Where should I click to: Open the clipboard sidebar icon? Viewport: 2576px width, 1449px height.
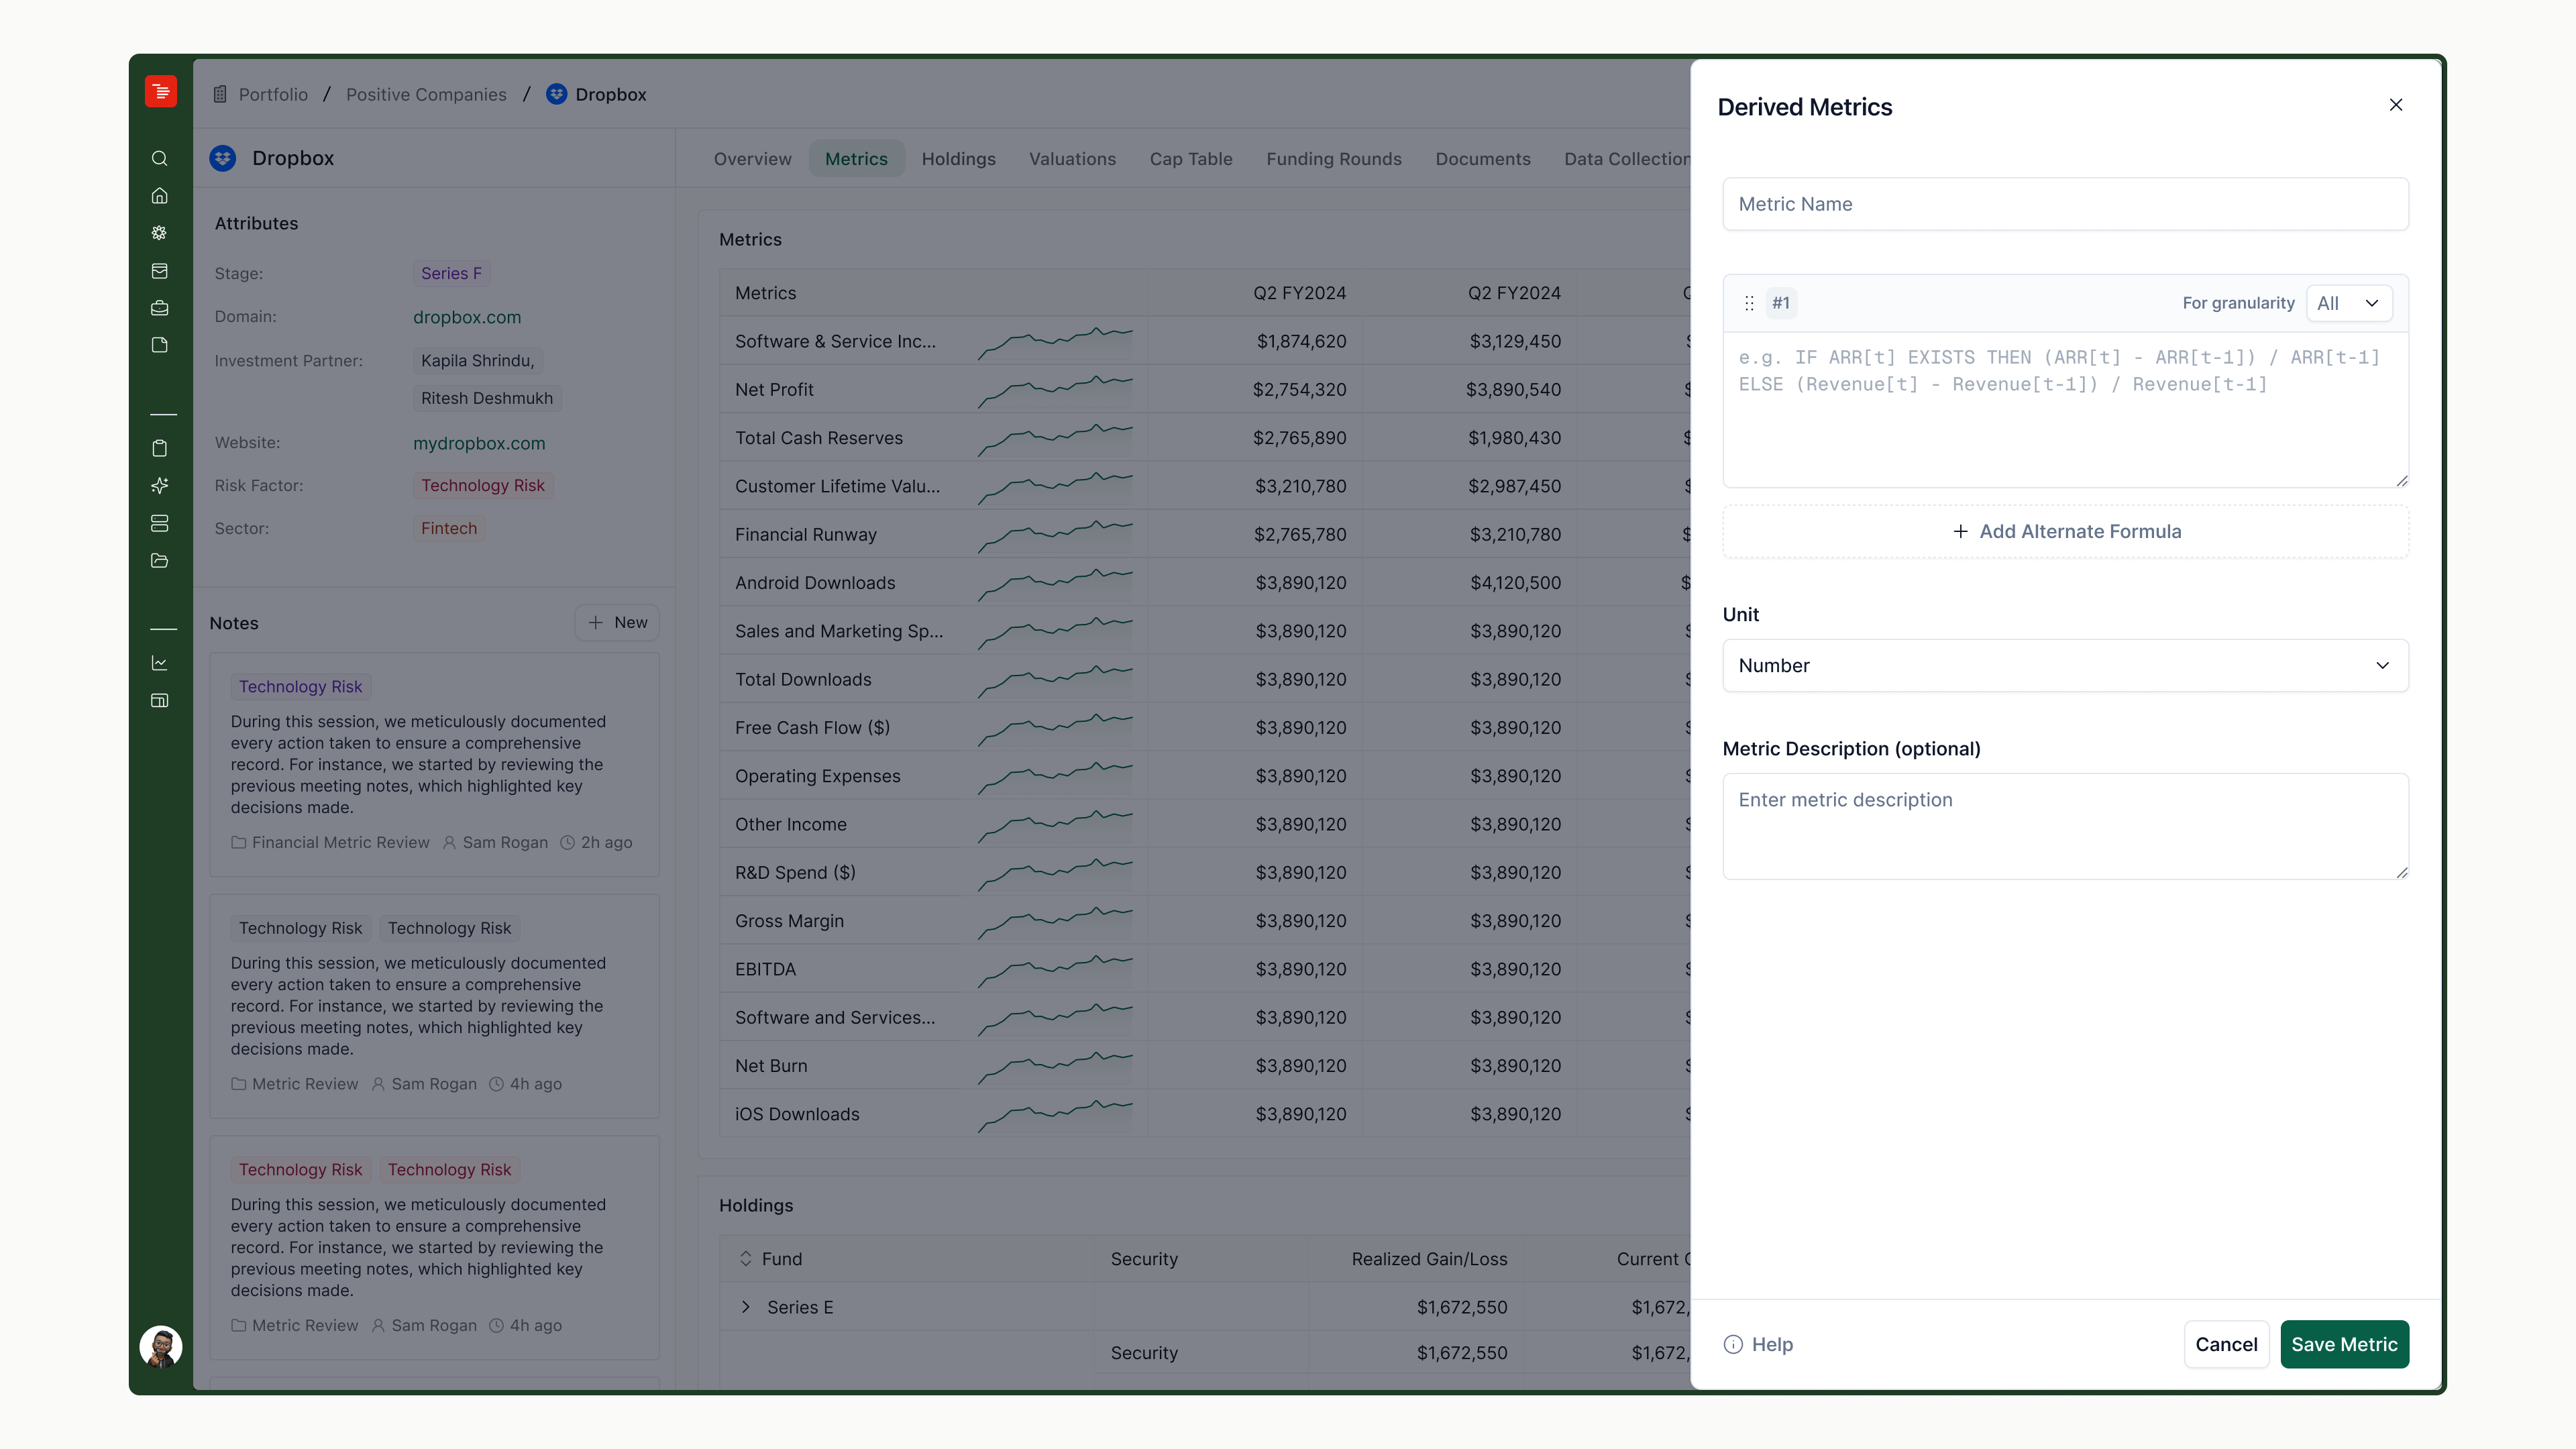[x=159, y=448]
